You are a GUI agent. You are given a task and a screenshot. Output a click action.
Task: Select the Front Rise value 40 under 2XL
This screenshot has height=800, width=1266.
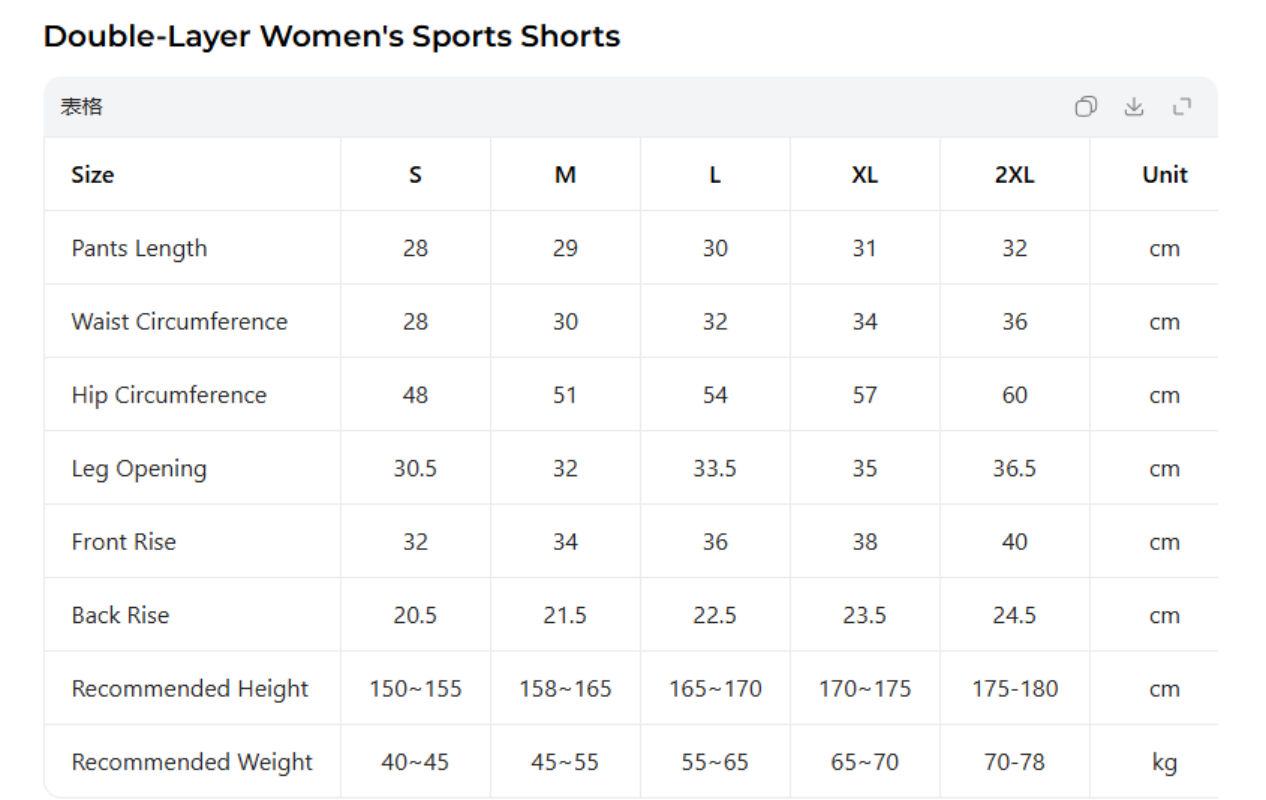(x=1014, y=541)
